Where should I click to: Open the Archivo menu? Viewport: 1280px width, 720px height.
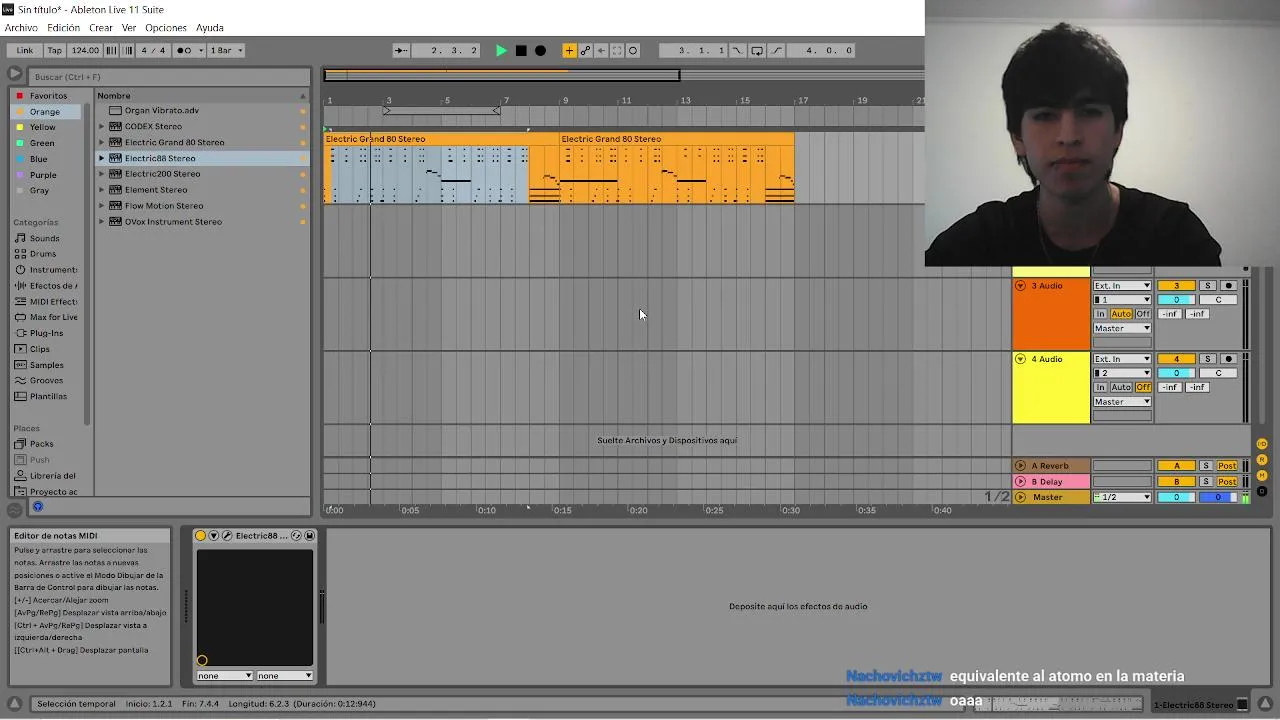[x=21, y=28]
